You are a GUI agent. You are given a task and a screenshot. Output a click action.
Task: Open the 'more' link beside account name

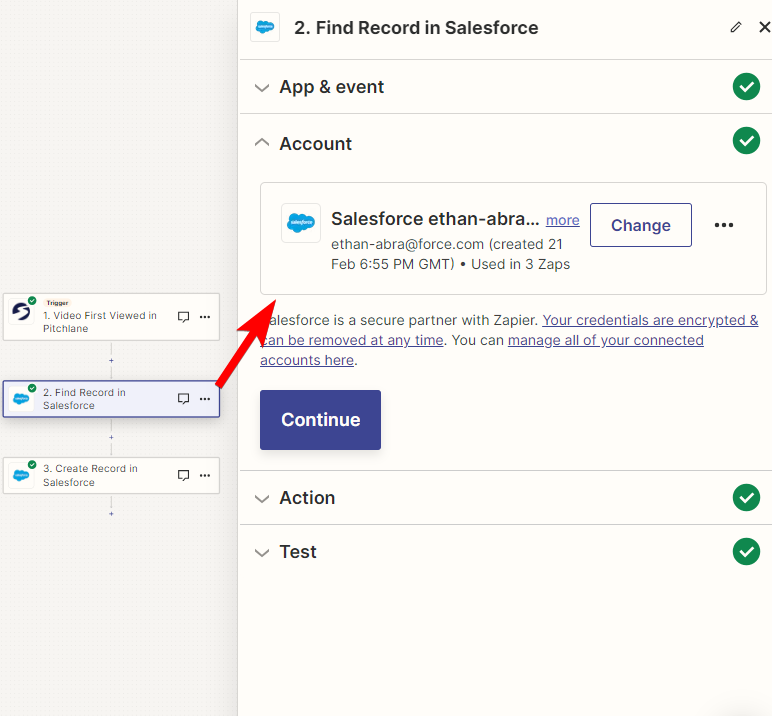point(562,220)
